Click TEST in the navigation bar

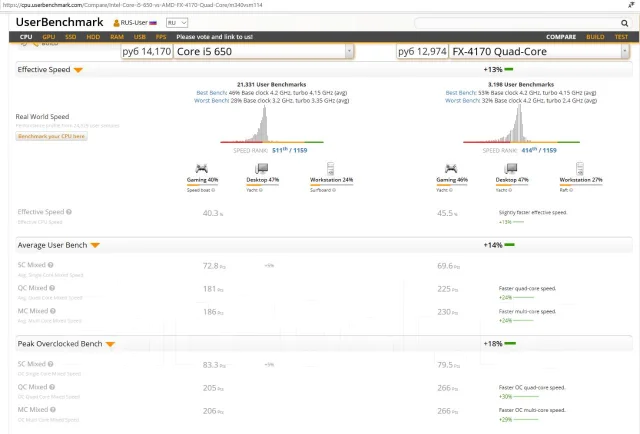[621, 37]
